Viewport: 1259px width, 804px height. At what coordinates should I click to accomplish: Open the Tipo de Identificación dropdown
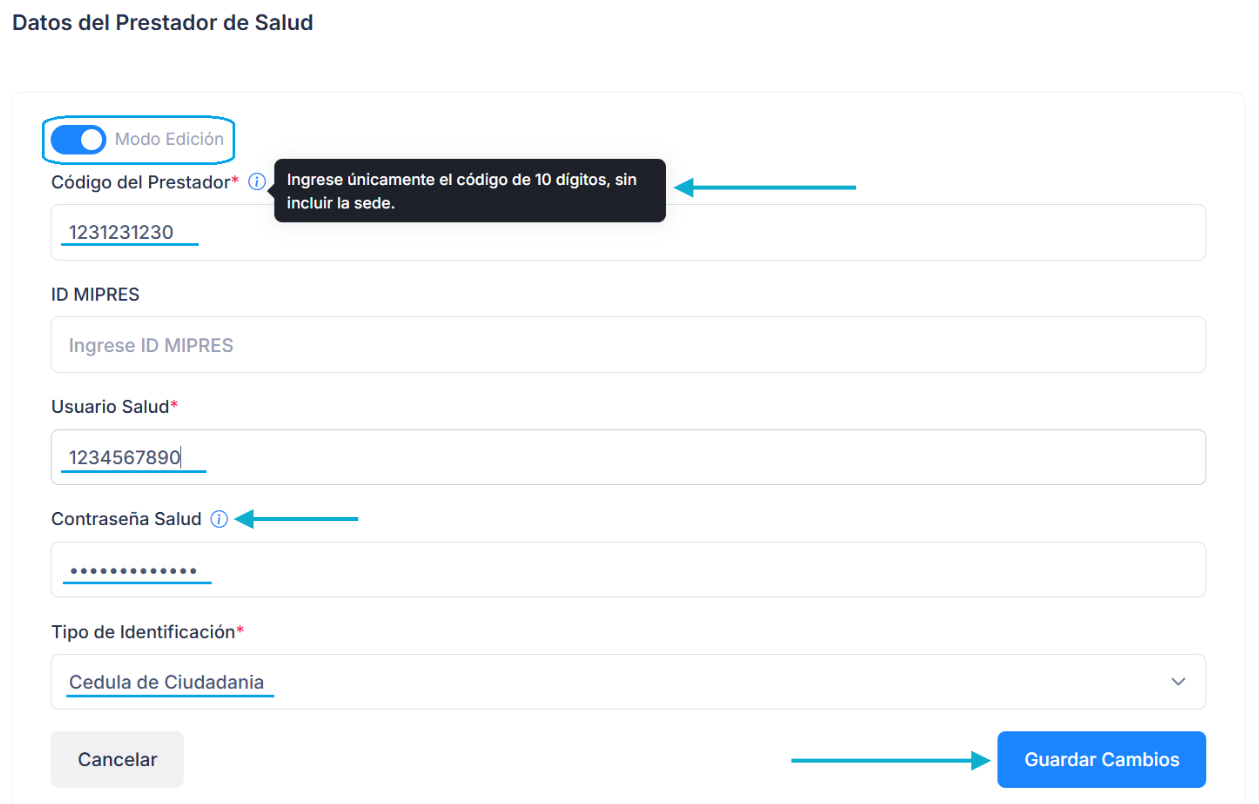coord(627,682)
